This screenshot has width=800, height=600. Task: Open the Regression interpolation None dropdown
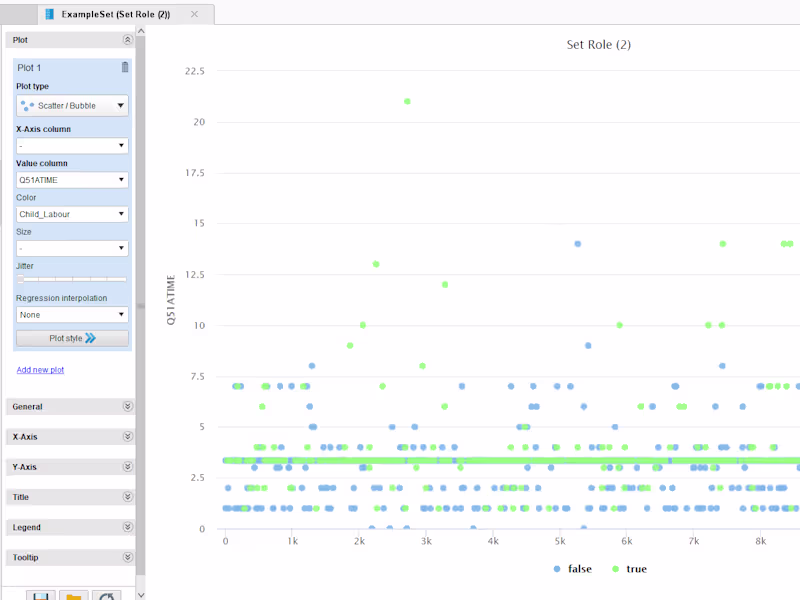[x=72, y=315]
